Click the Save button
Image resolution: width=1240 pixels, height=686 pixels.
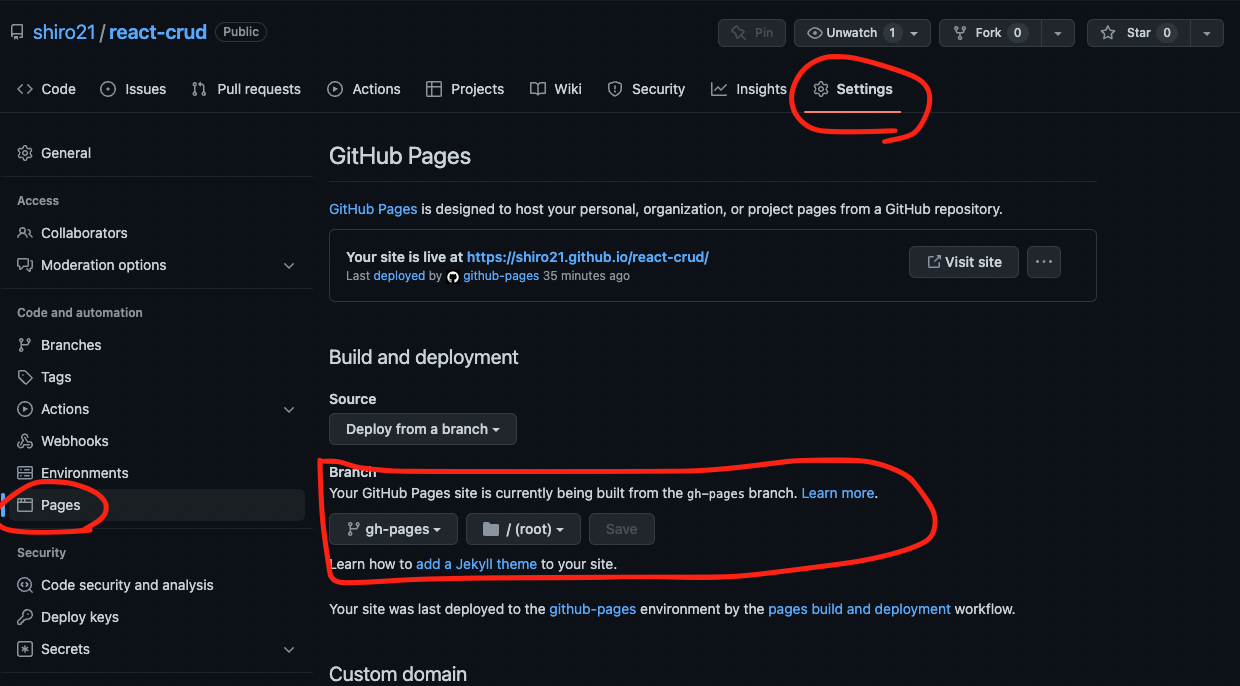point(621,529)
